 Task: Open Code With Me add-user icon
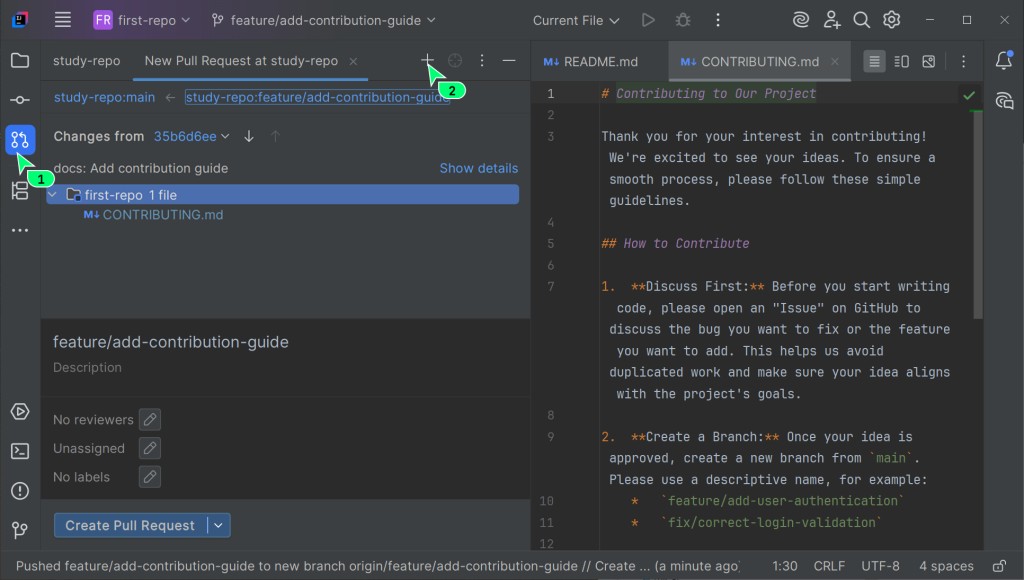click(x=831, y=20)
